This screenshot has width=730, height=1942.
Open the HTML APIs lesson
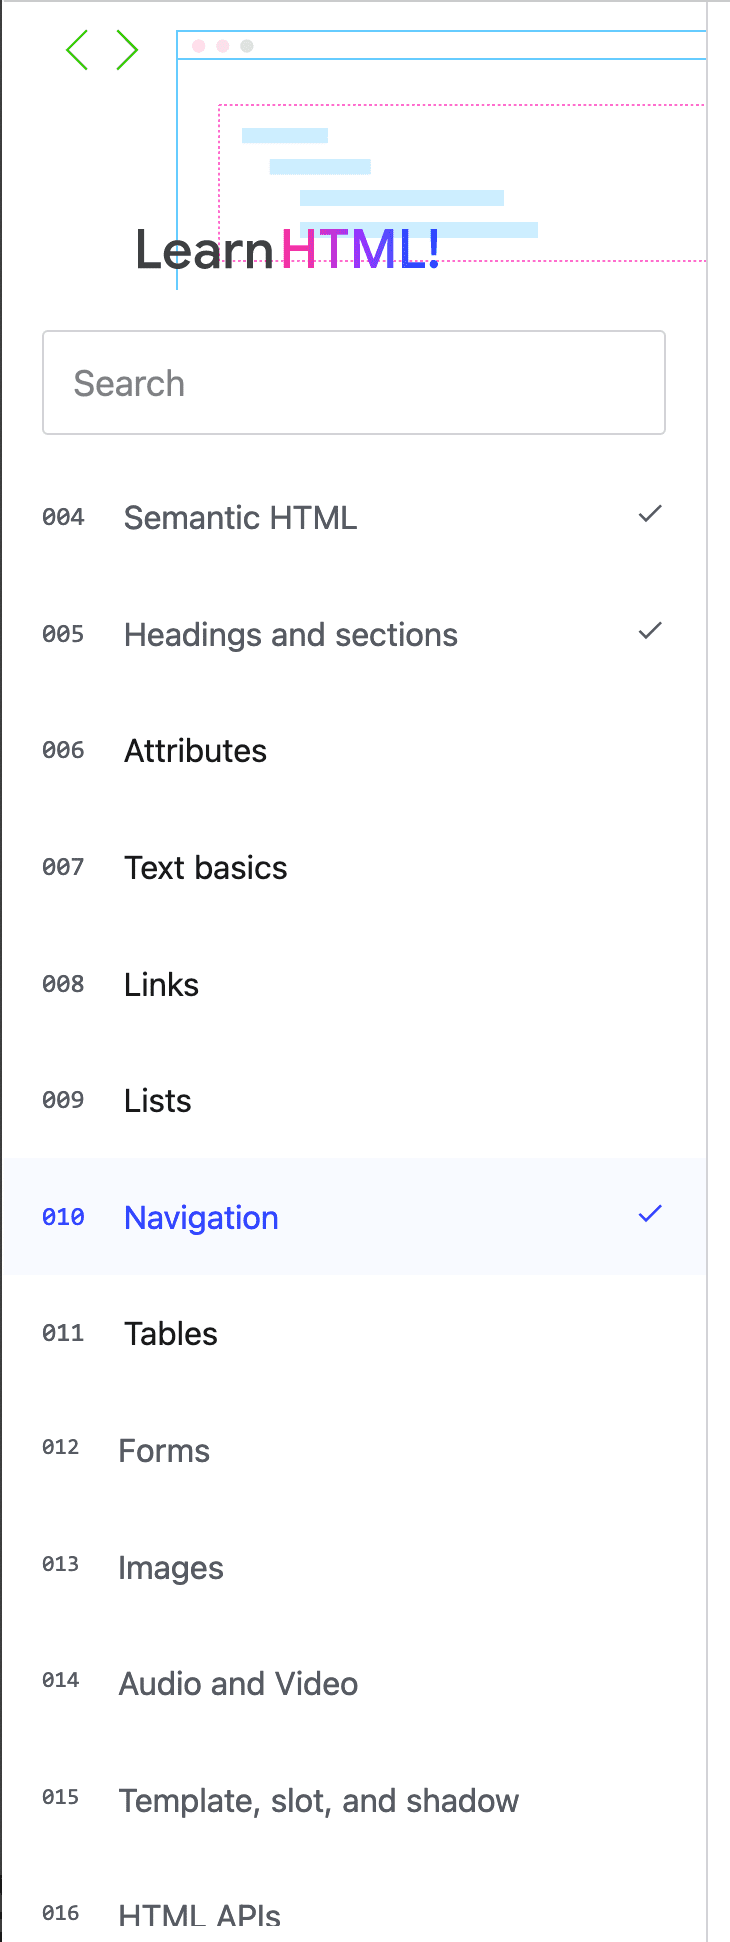coord(199,1911)
